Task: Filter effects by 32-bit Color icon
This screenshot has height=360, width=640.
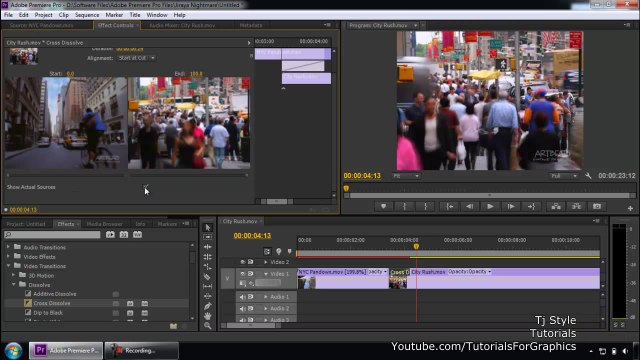Action: tap(124, 235)
